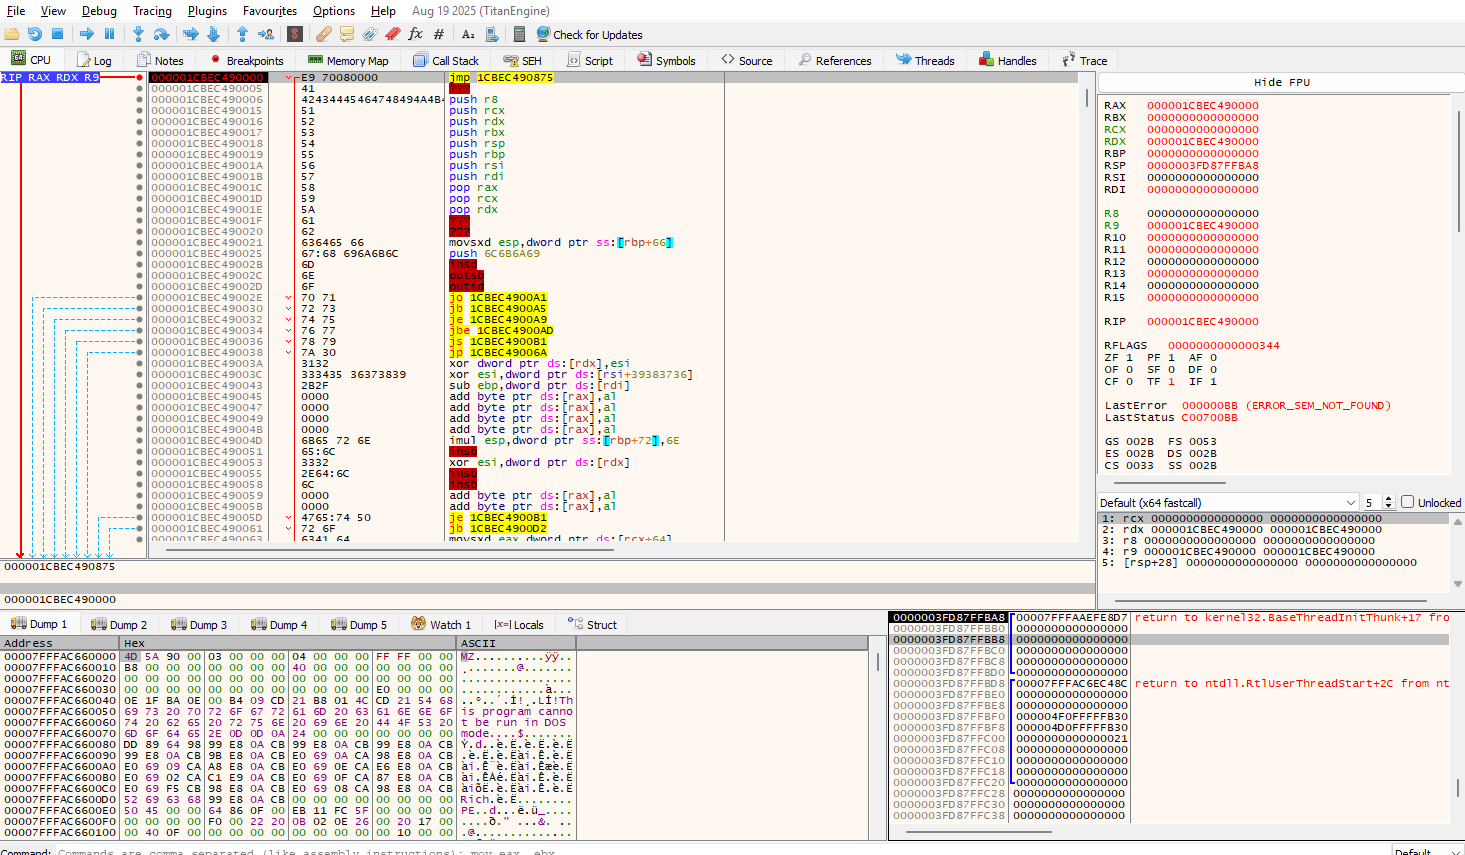Image resolution: width=1465 pixels, height=855 pixels.
Task: Toggle breakpoint bullet at address 000001CBEC490015
Action: pos(140,110)
